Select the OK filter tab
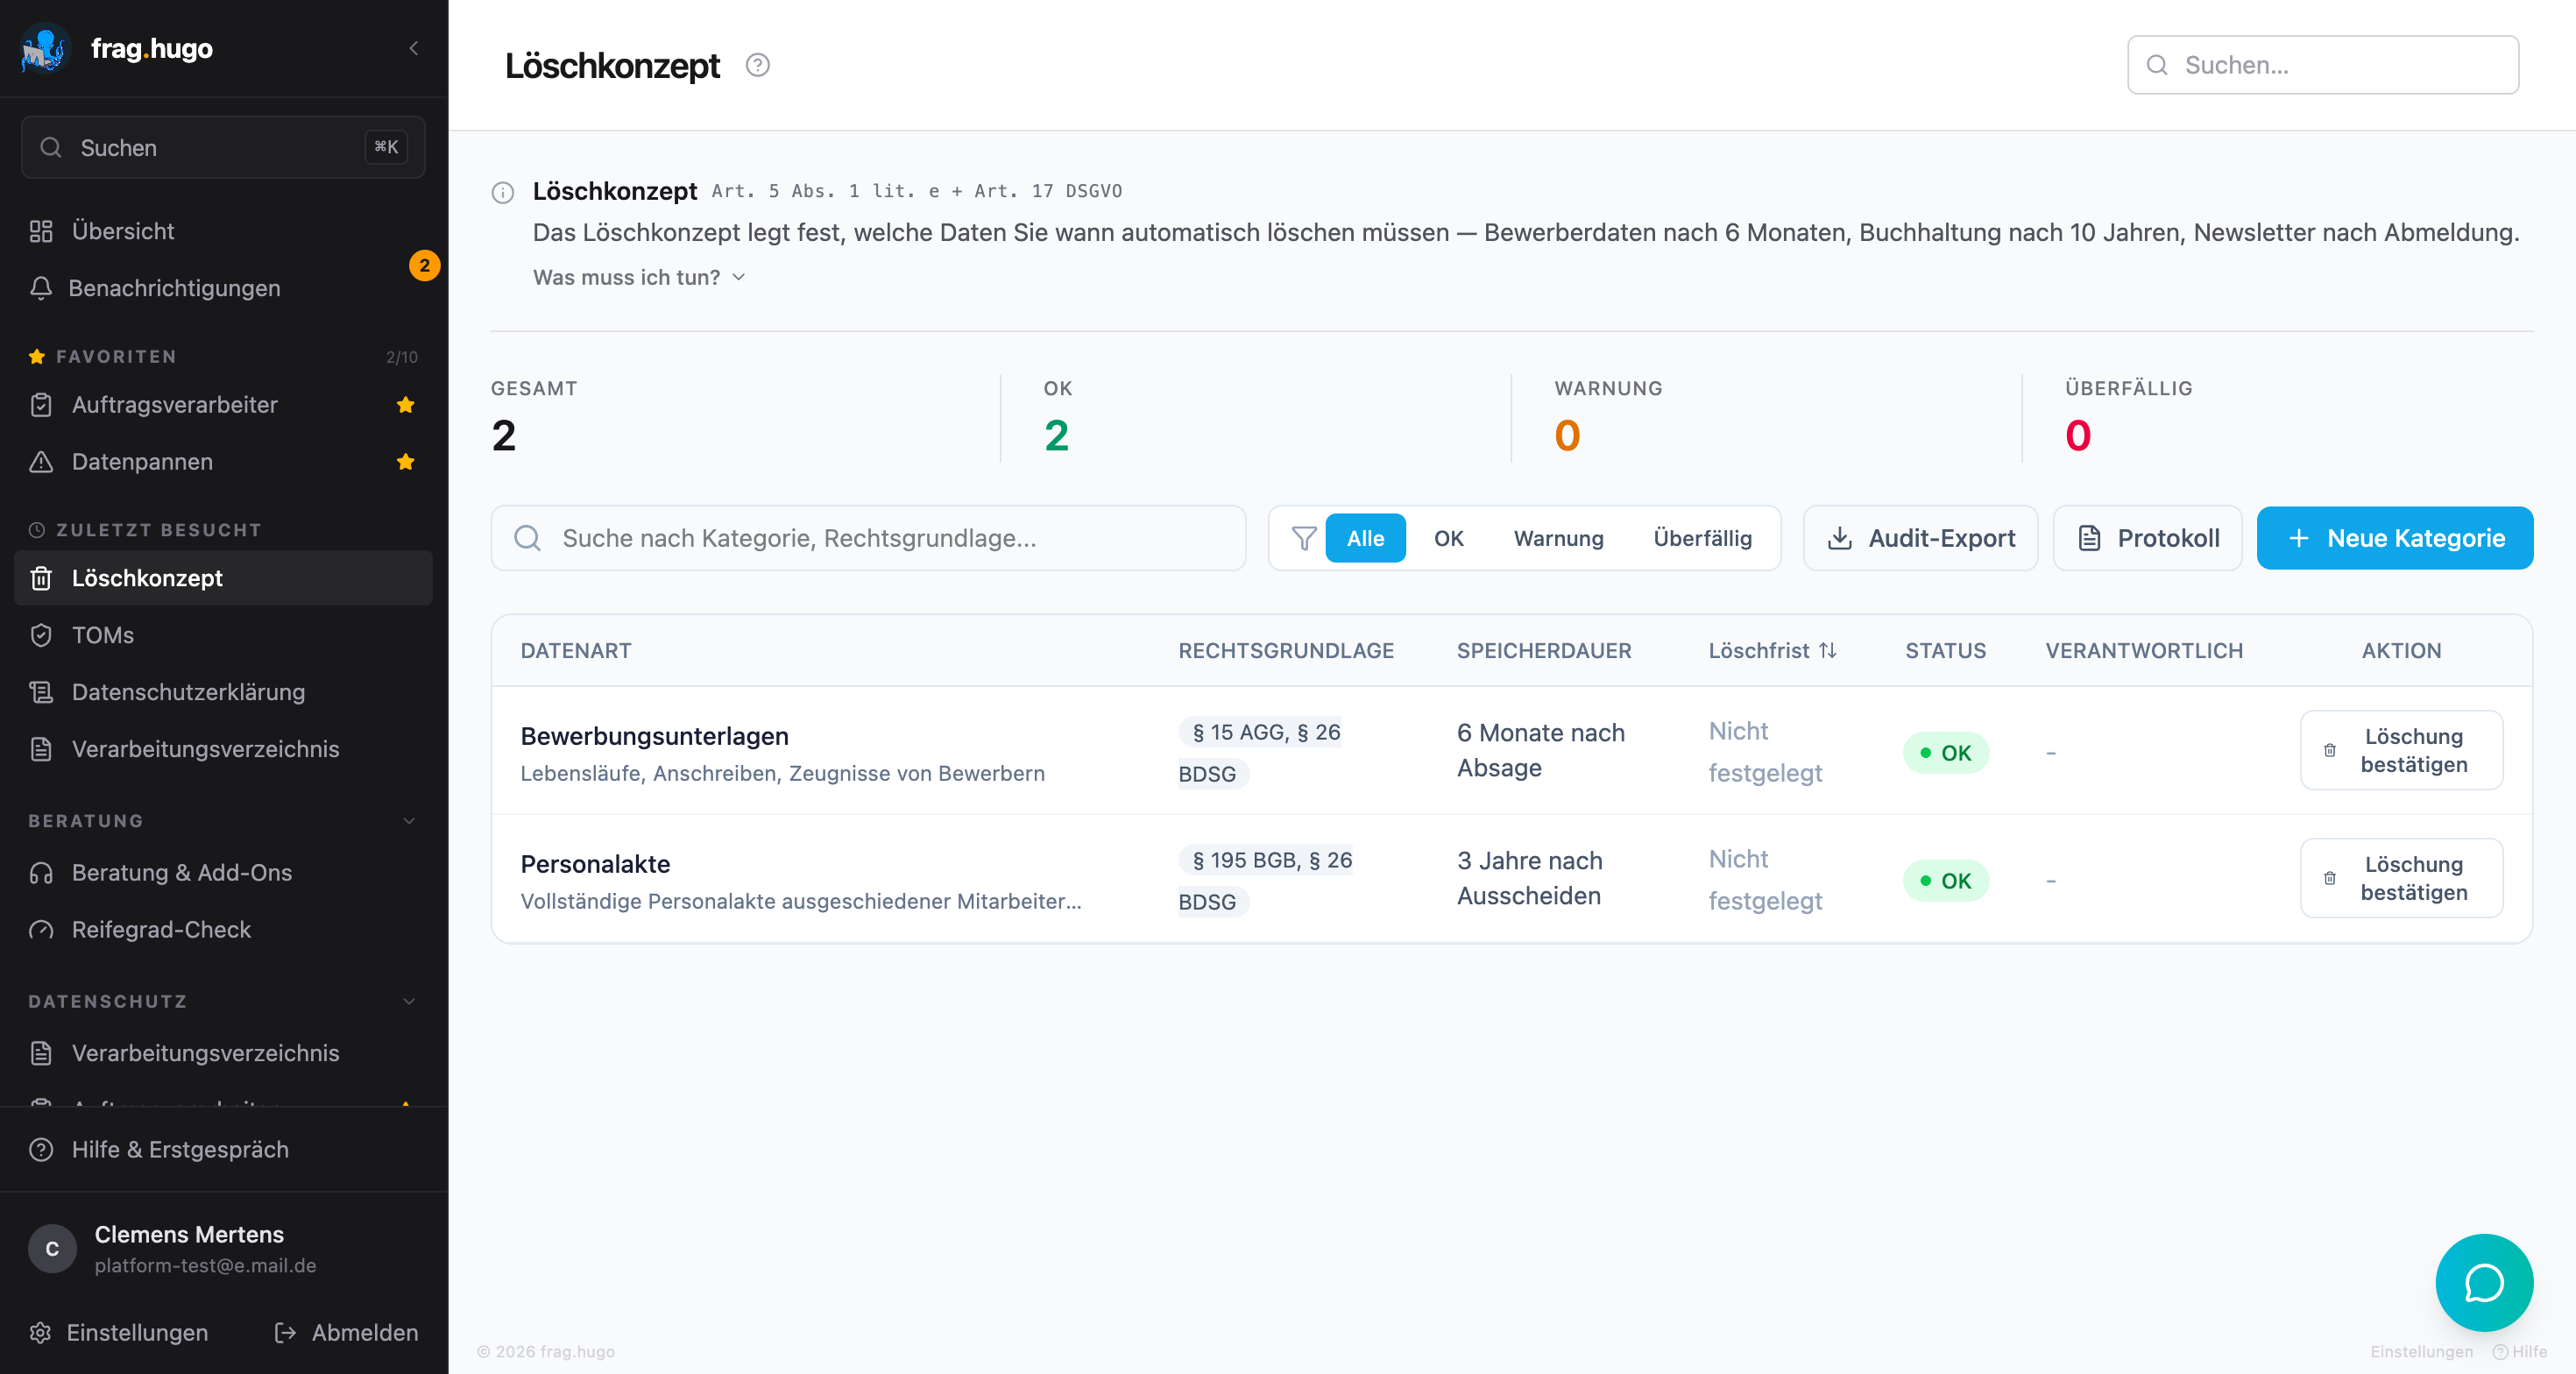Screen dimensions: 2576x1374 (1448, 538)
